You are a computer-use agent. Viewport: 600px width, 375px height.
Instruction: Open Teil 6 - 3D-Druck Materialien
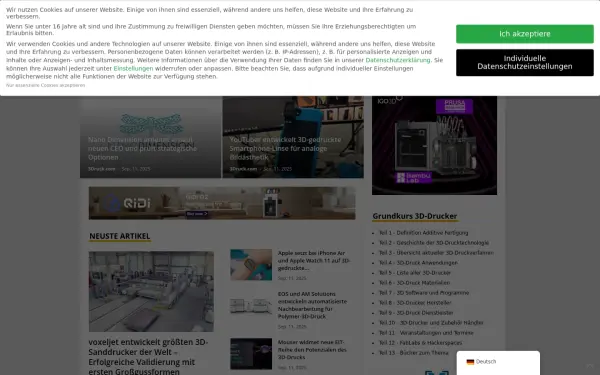tap(414, 282)
